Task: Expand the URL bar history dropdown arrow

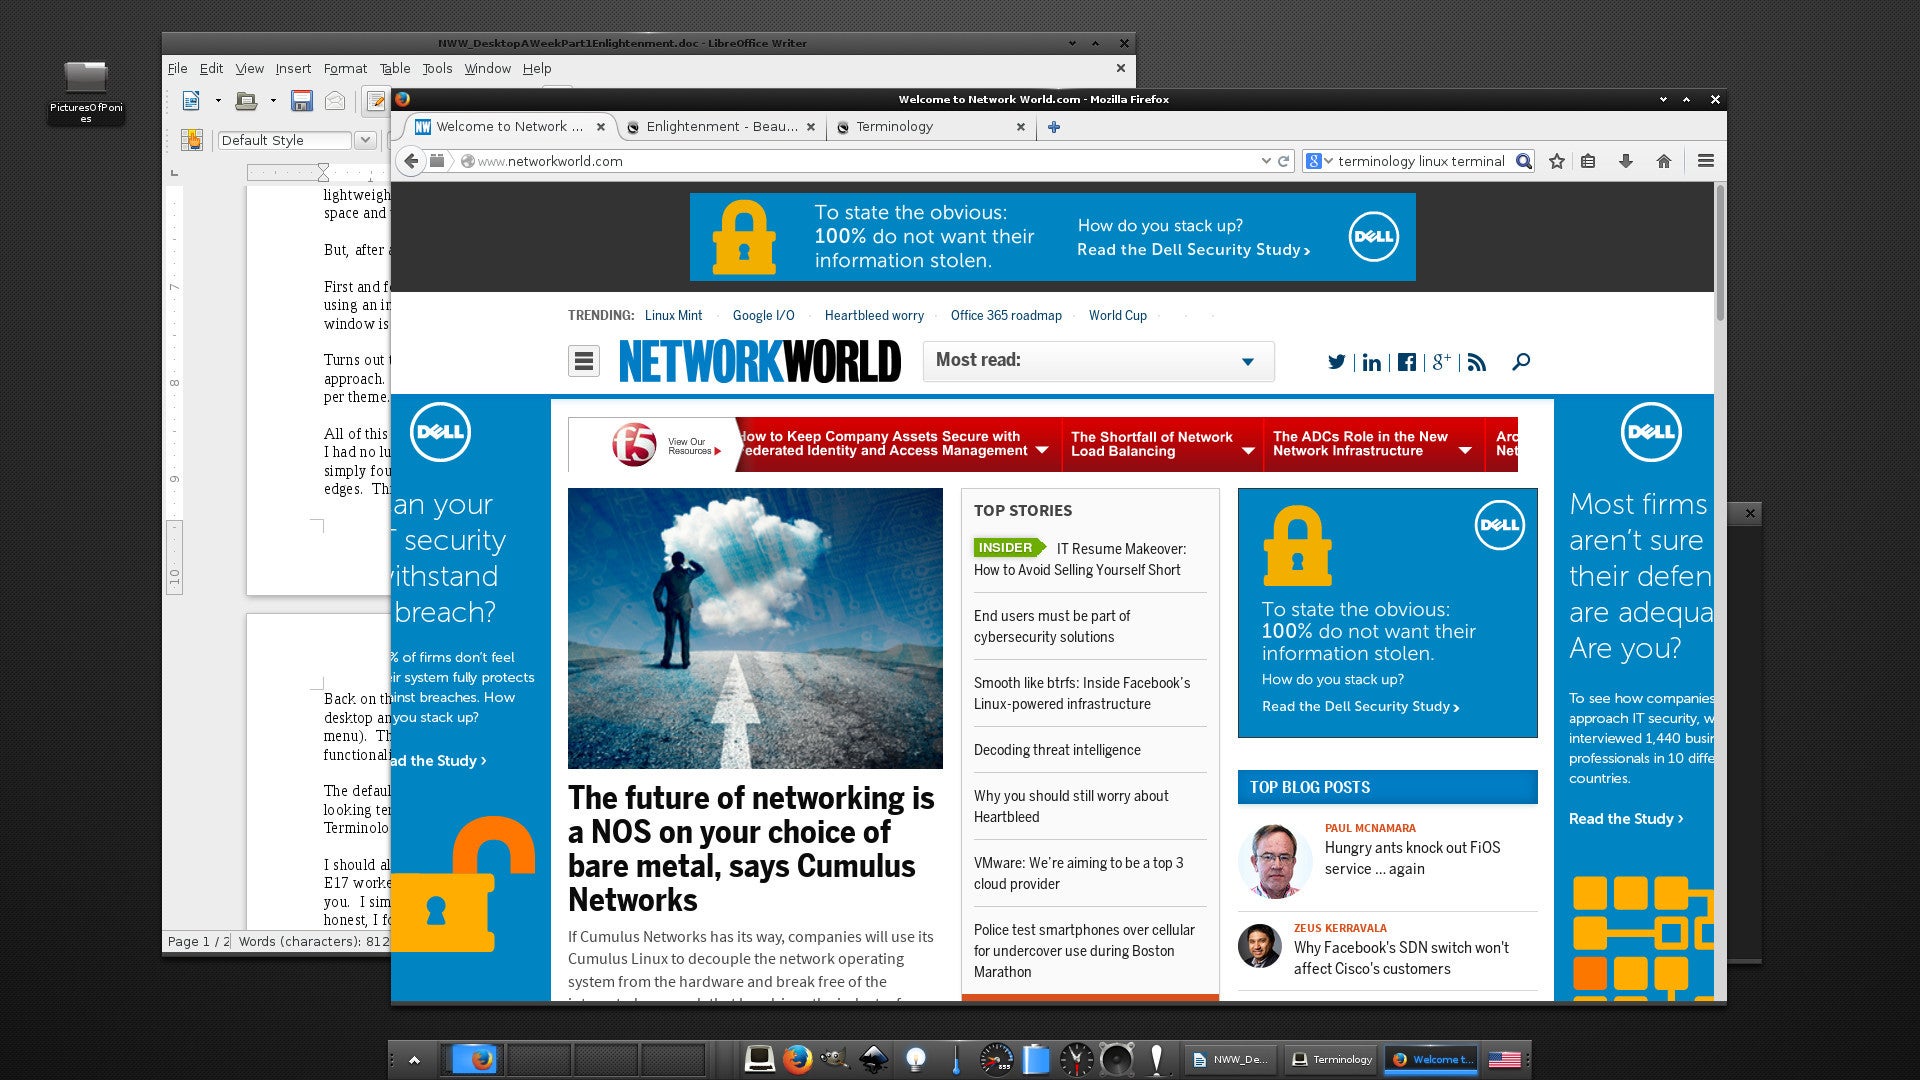Action: tap(1266, 161)
